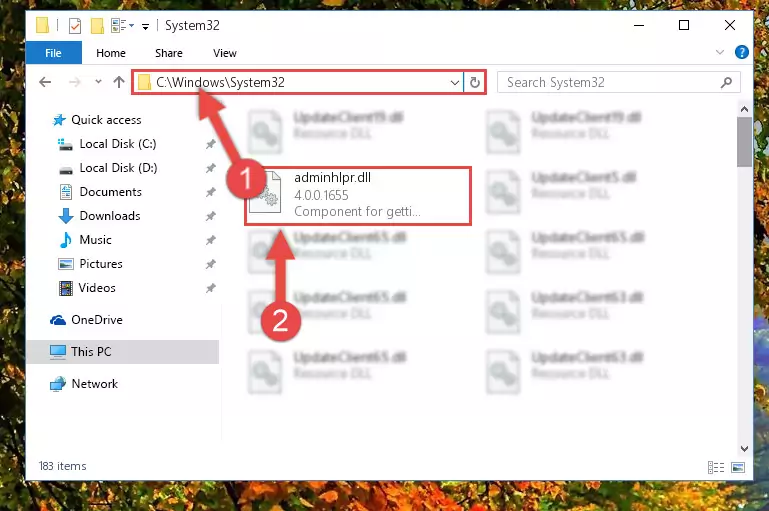The image size is (769, 511).
Task: Click the pin icon beside Music
Action: tap(210, 240)
